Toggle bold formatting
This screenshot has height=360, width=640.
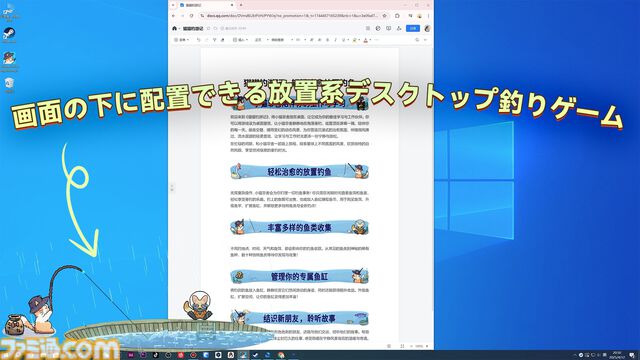pyautogui.click(x=327, y=40)
